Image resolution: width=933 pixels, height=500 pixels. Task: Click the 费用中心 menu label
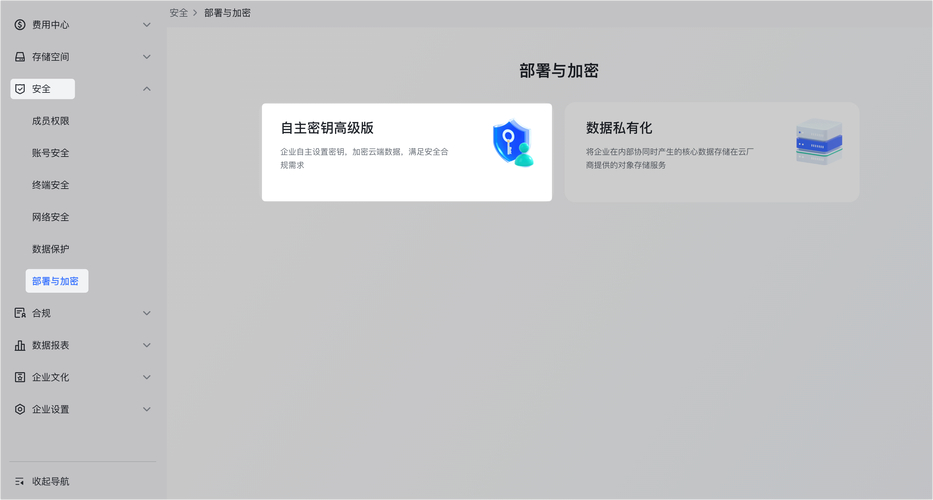[x=51, y=25]
